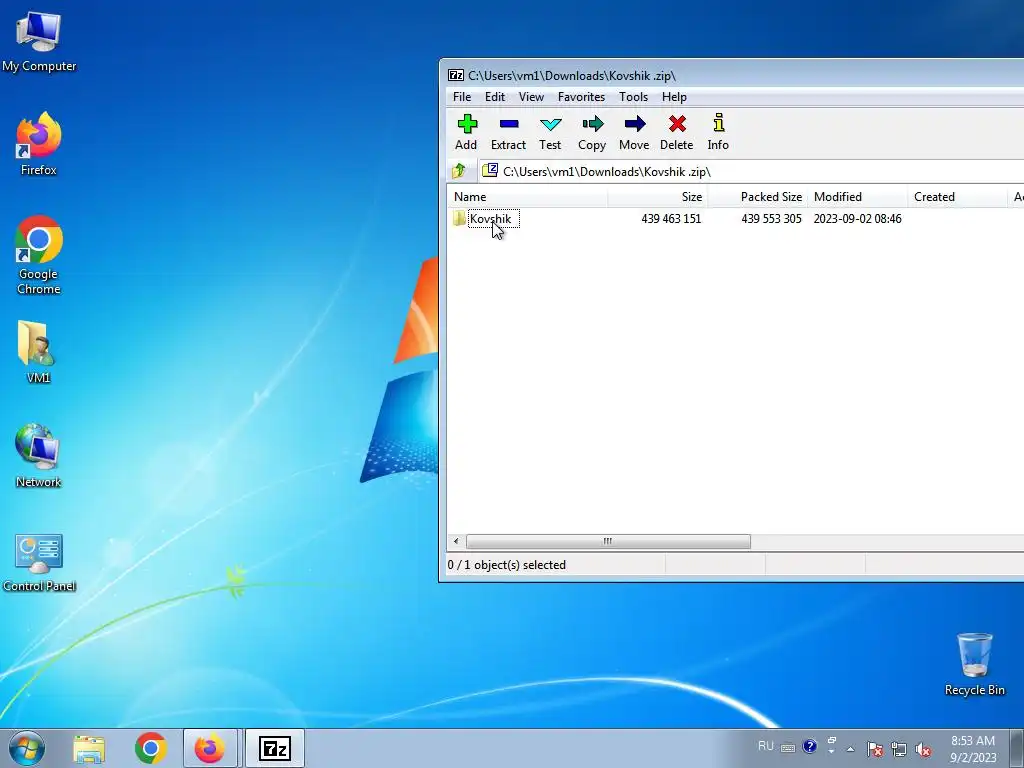Open Windows Explorer from taskbar
This screenshot has height=768, width=1024.
(x=89, y=748)
